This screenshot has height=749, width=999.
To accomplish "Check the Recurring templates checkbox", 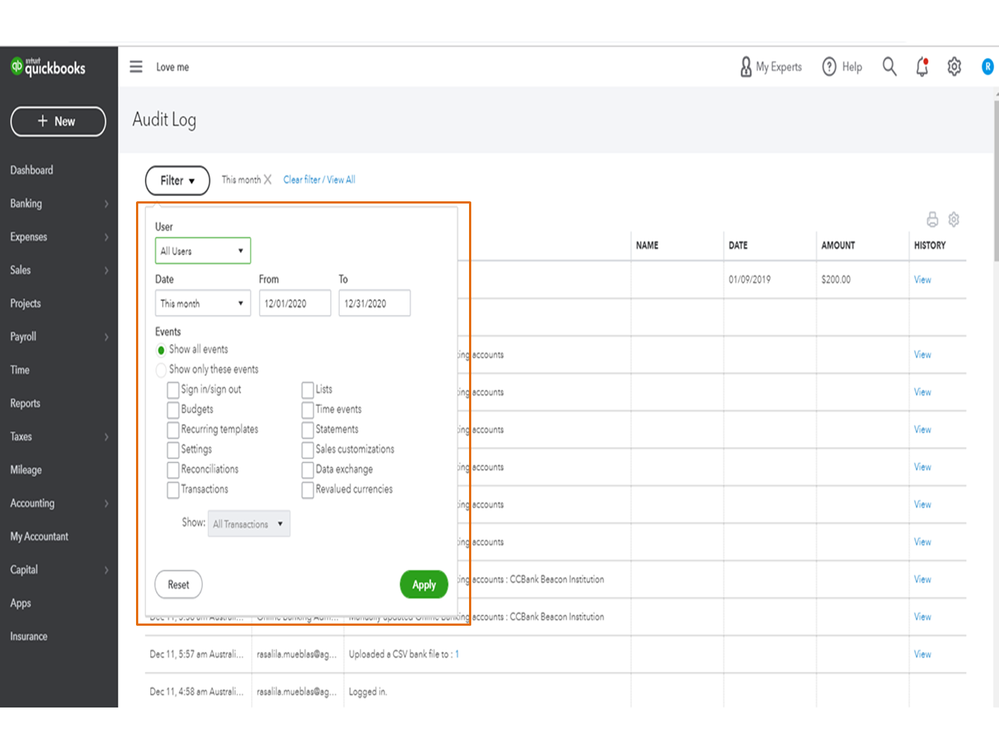I will pyautogui.click(x=173, y=430).
